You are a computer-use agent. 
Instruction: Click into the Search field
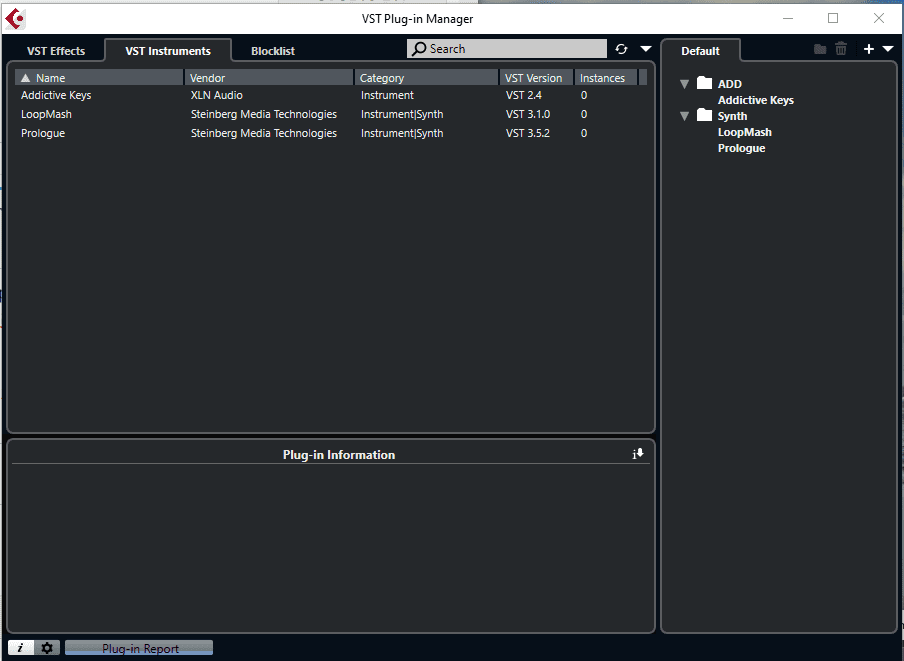(507, 49)
